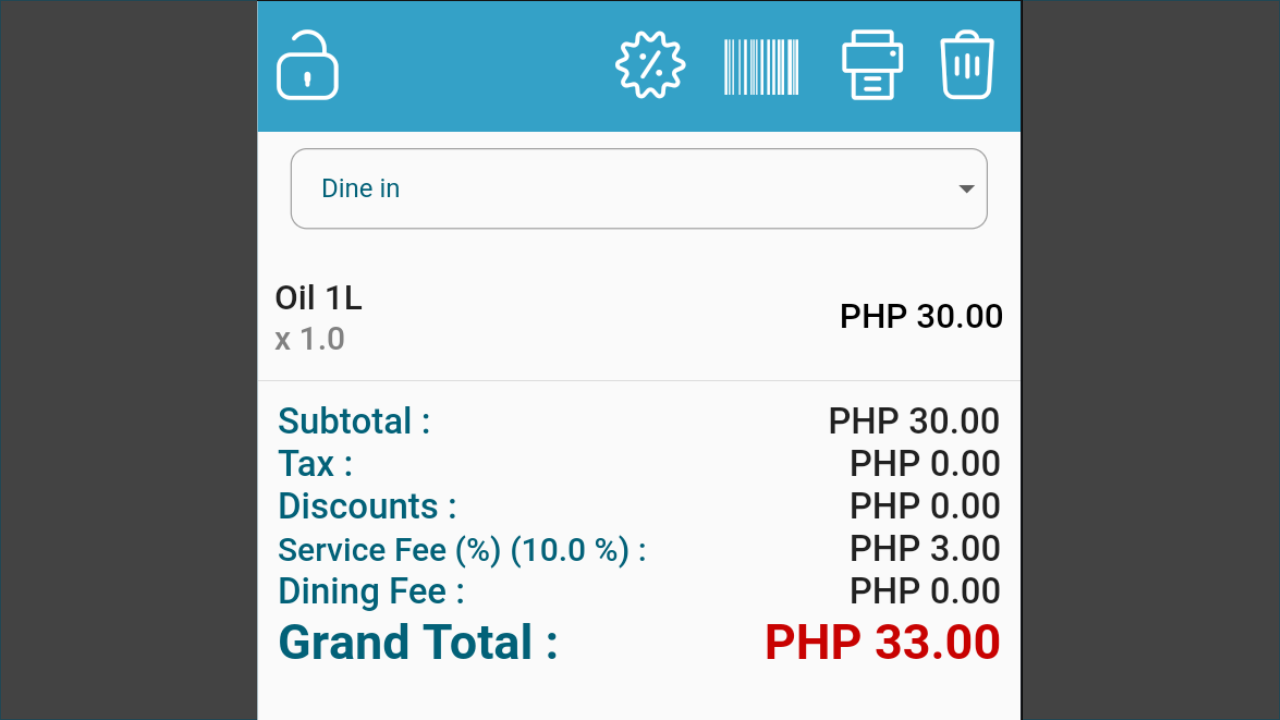The height and width of the screenshot is (720, 1280).
Task: Open the discount percent badge icon
Action: coord(650,66)
